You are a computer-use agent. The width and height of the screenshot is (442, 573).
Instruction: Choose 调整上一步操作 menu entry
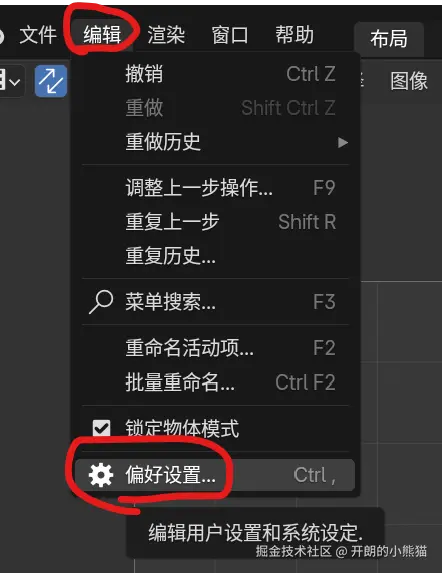(x=215, y=188)
